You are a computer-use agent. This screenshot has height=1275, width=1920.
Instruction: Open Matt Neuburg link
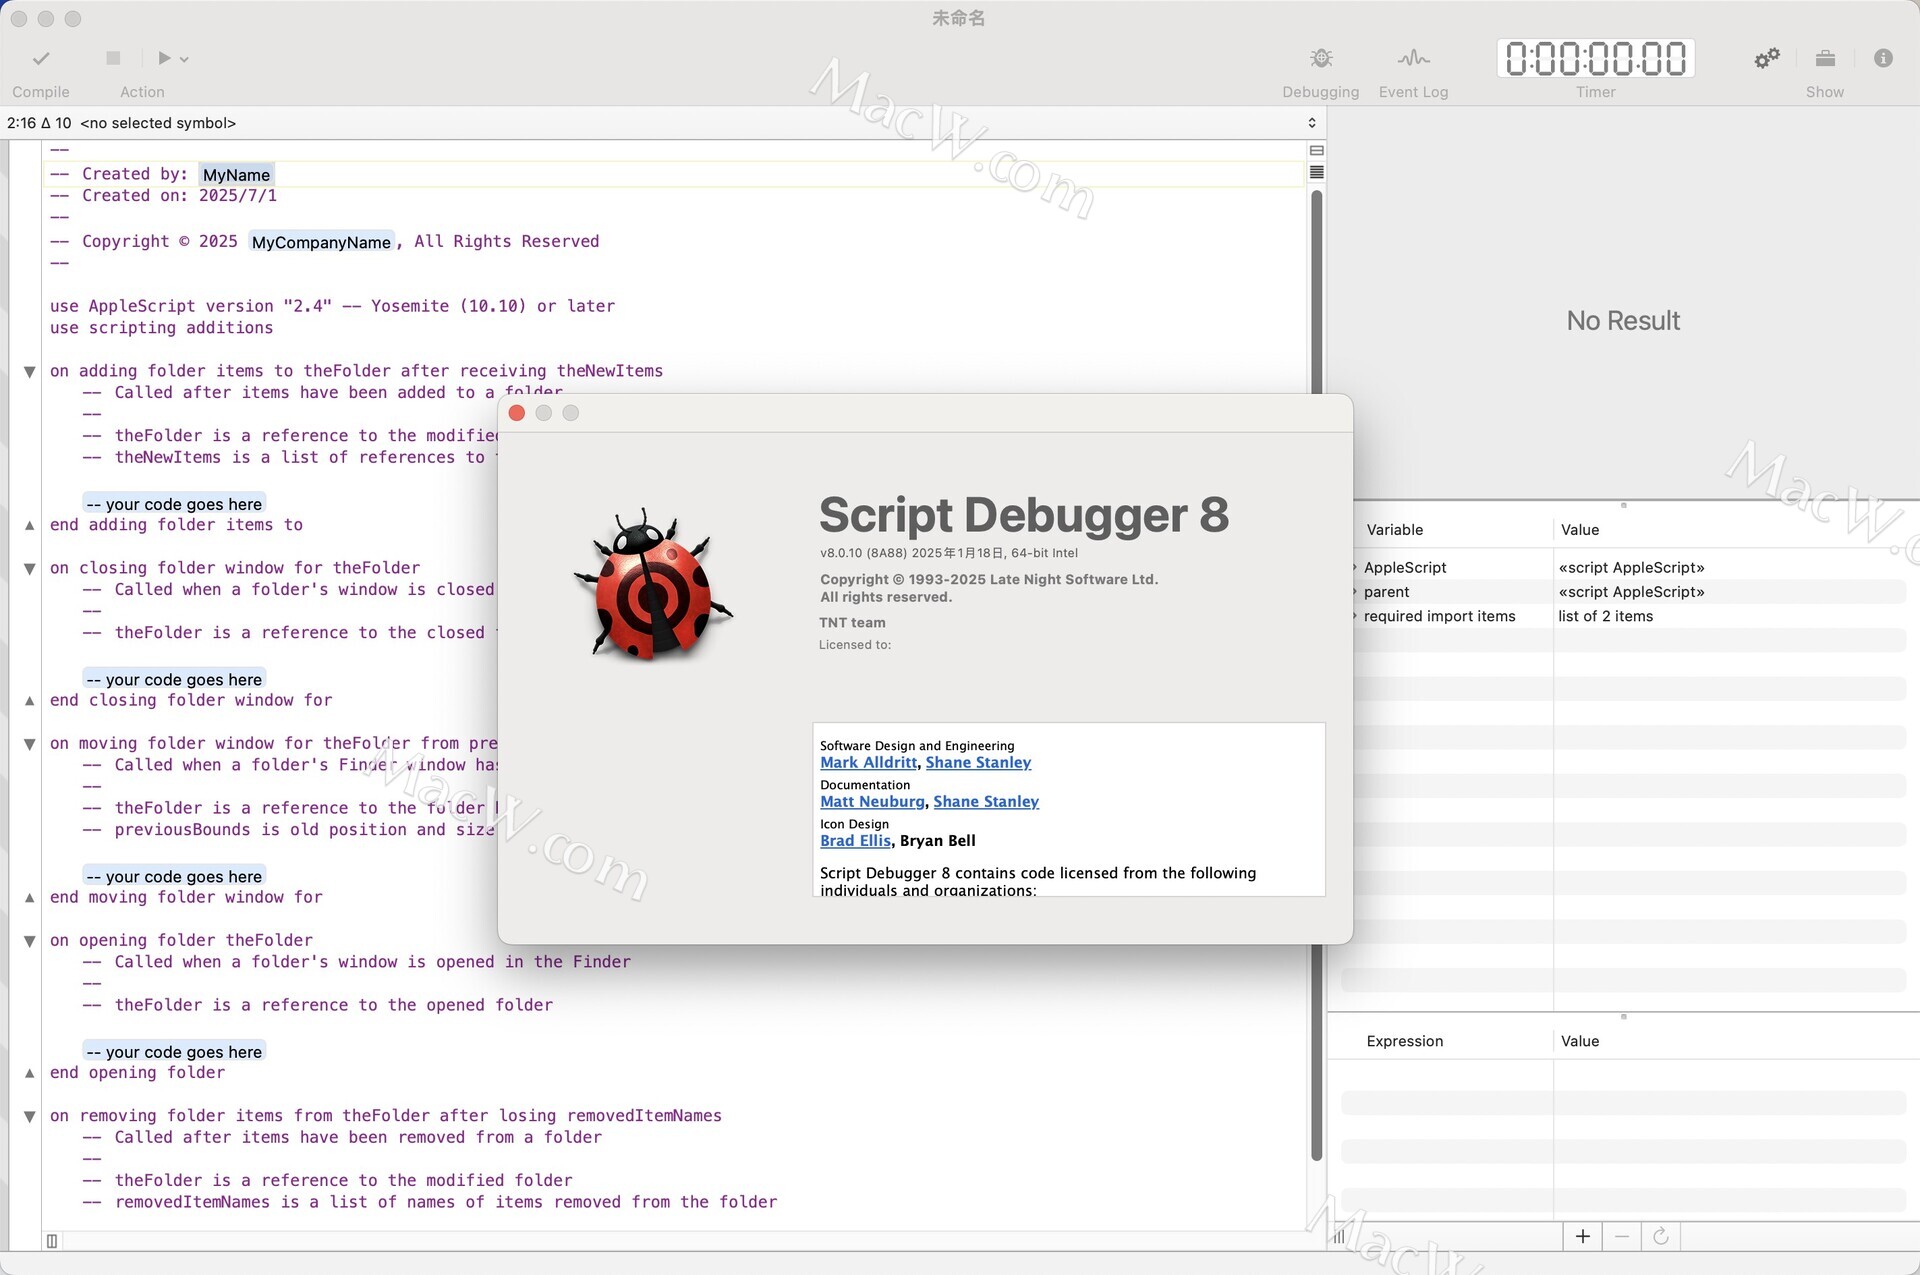pyautogui.click(x=872, y=801)
